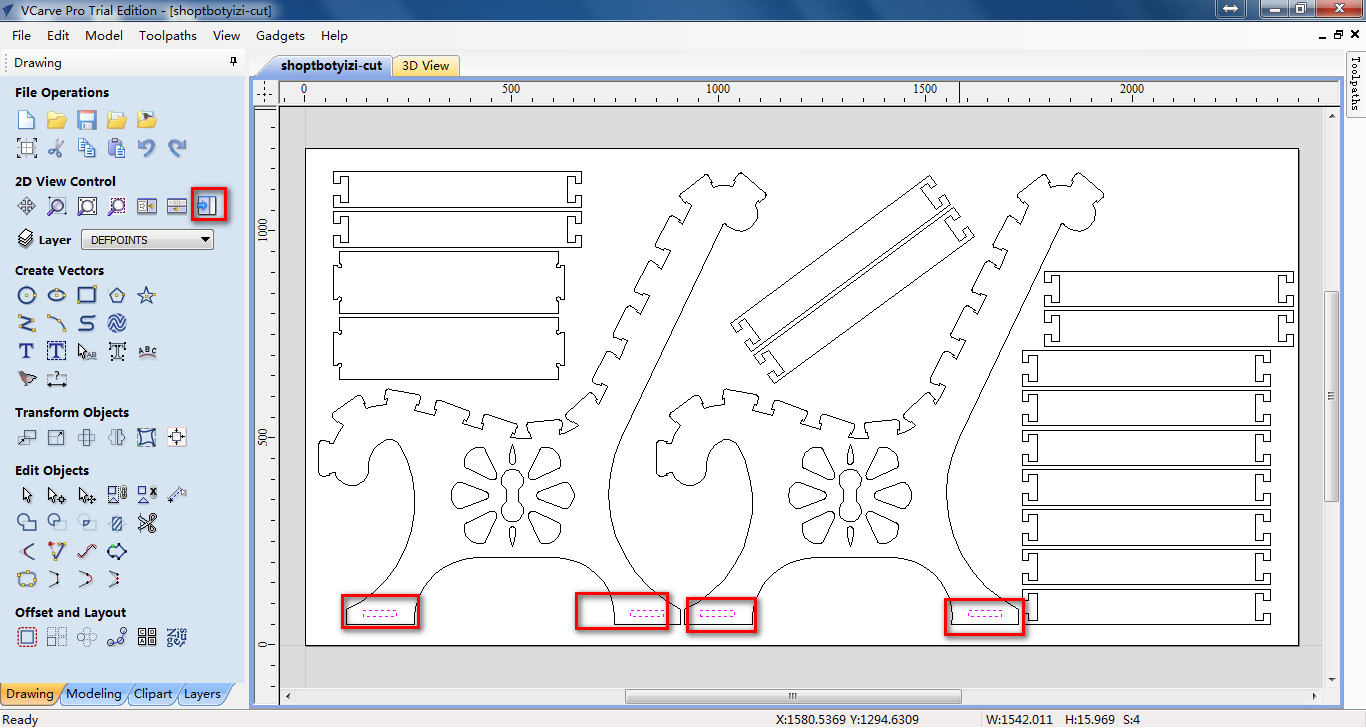Select the Draw Arc tool
Viewport: 1366px width, 728px height.
57,323
